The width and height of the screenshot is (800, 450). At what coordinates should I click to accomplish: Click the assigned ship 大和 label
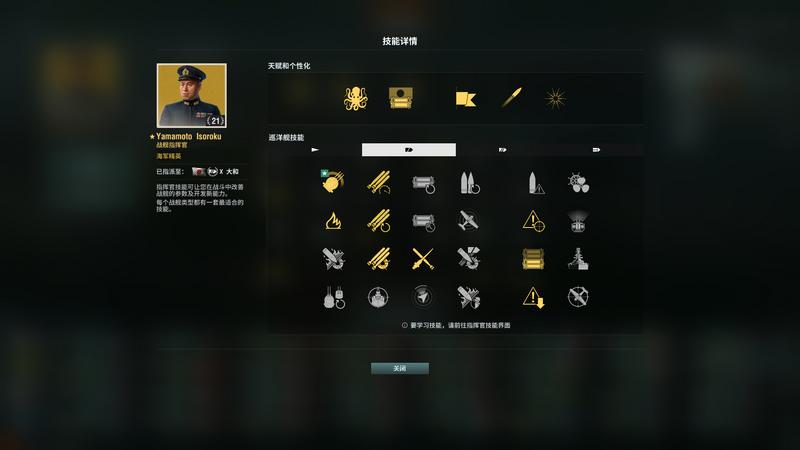[232, 172]
